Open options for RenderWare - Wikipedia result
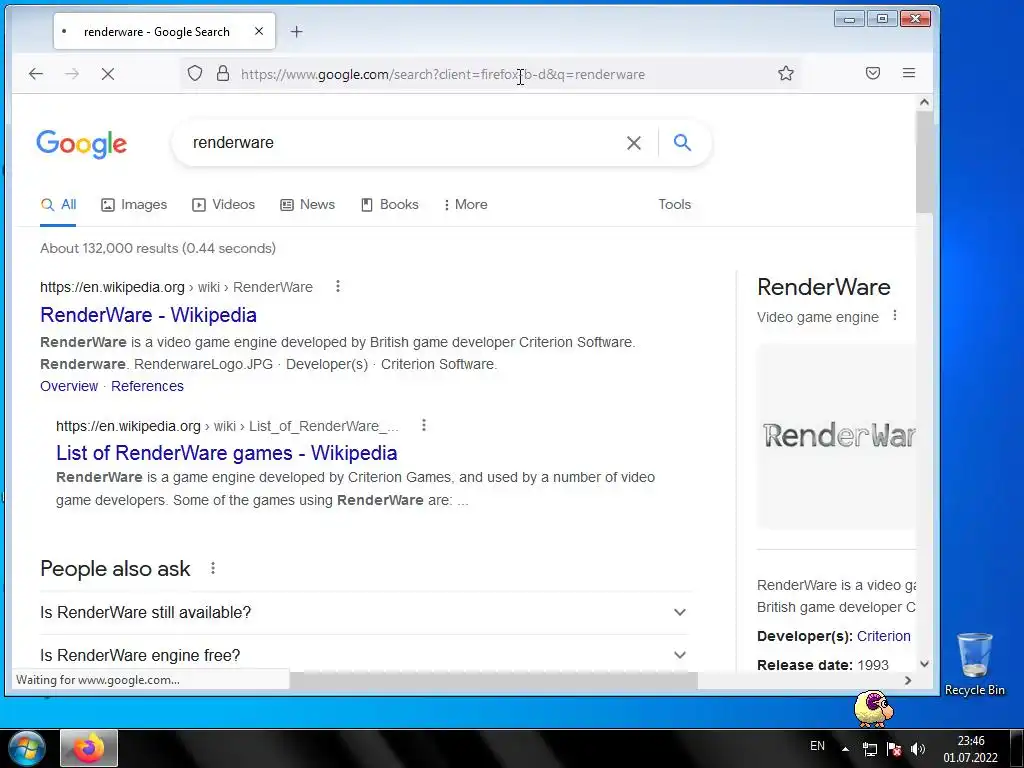Screen dimensions: 1024x768 point(338,286)
